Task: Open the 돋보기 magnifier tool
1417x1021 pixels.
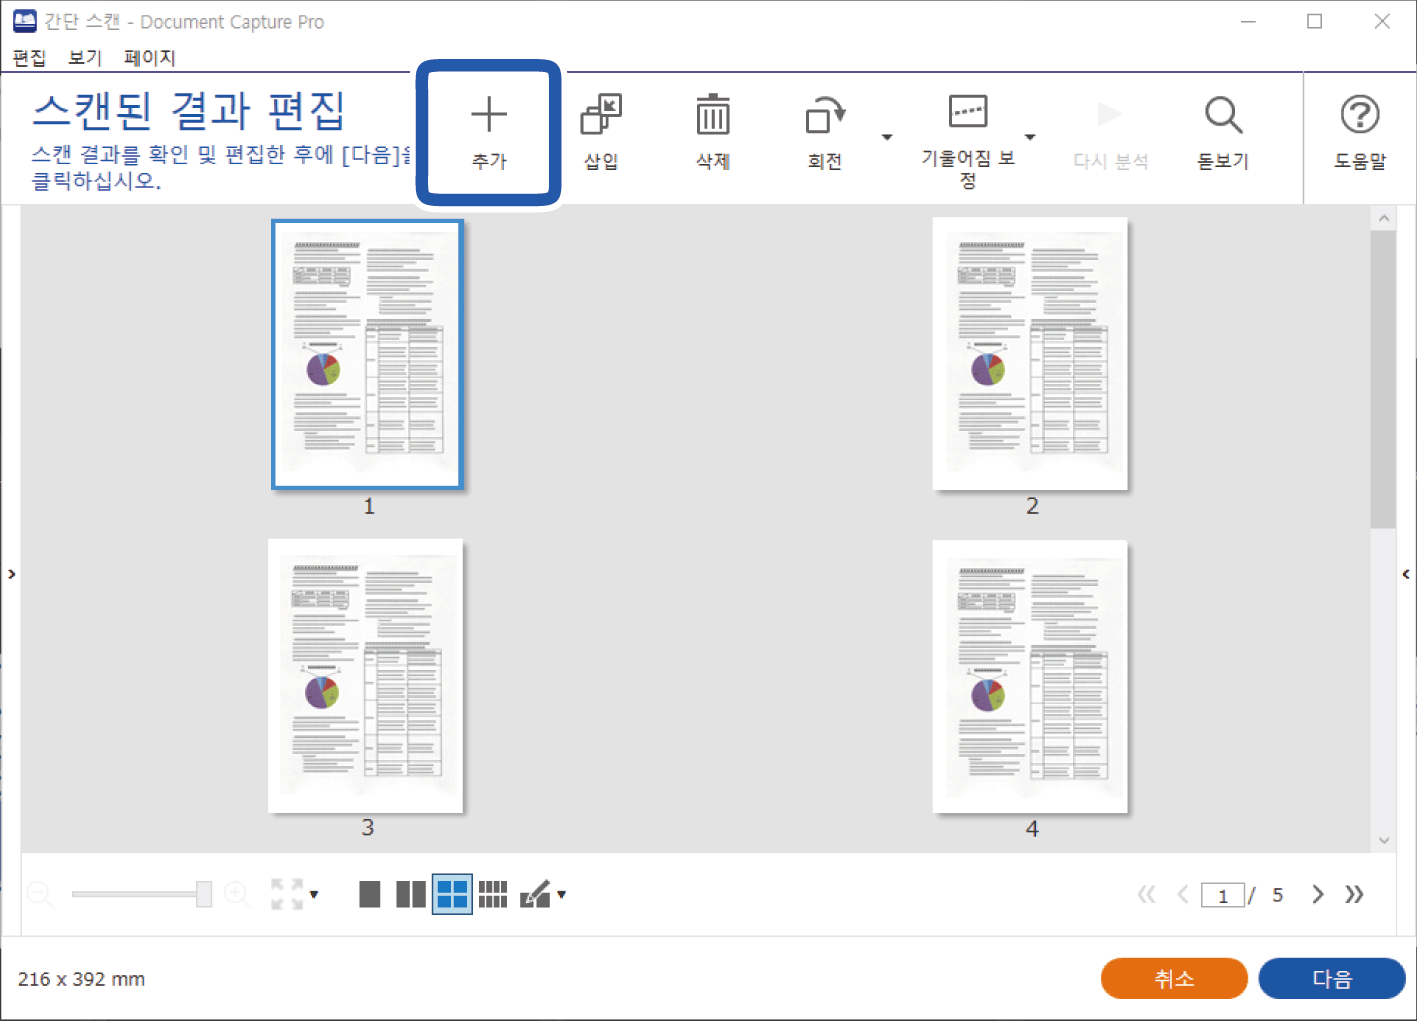Action: [x=1223, y=116]
